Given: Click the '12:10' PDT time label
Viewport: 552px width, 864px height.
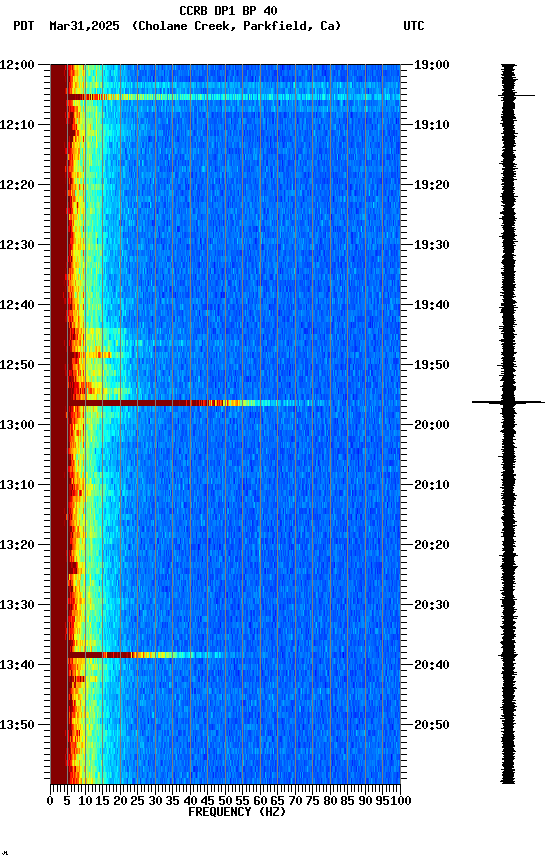Looking at the screenshot, I should coord(17,125).
